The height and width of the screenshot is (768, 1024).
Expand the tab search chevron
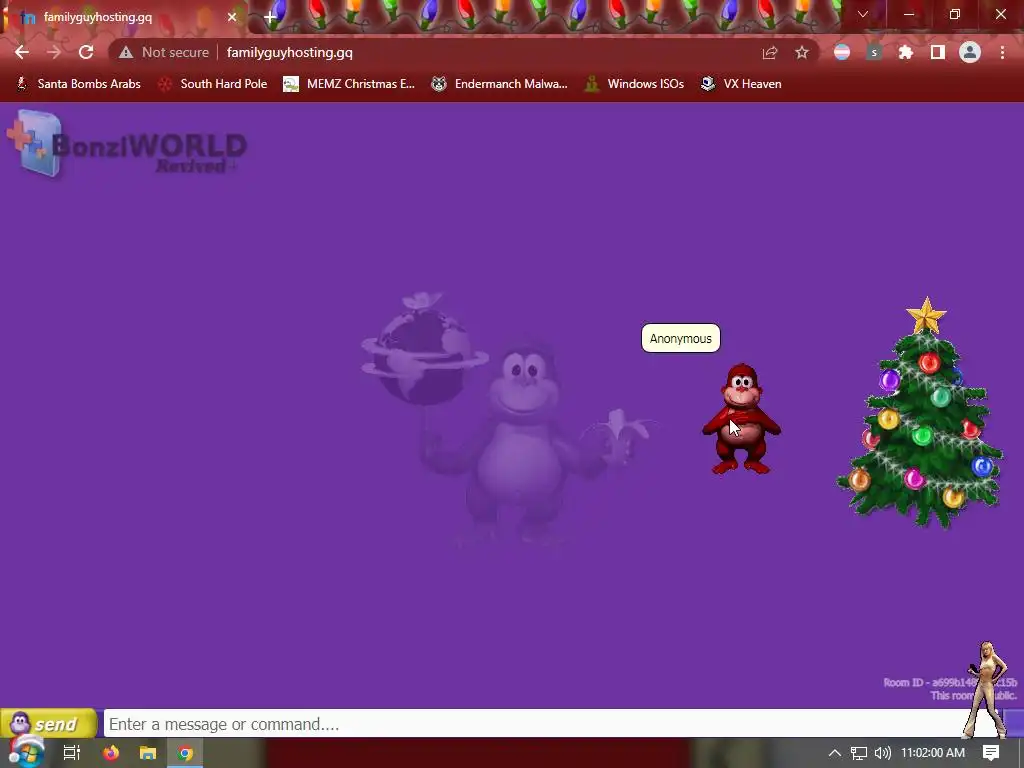pyautogui.click(x=863, y=14)
